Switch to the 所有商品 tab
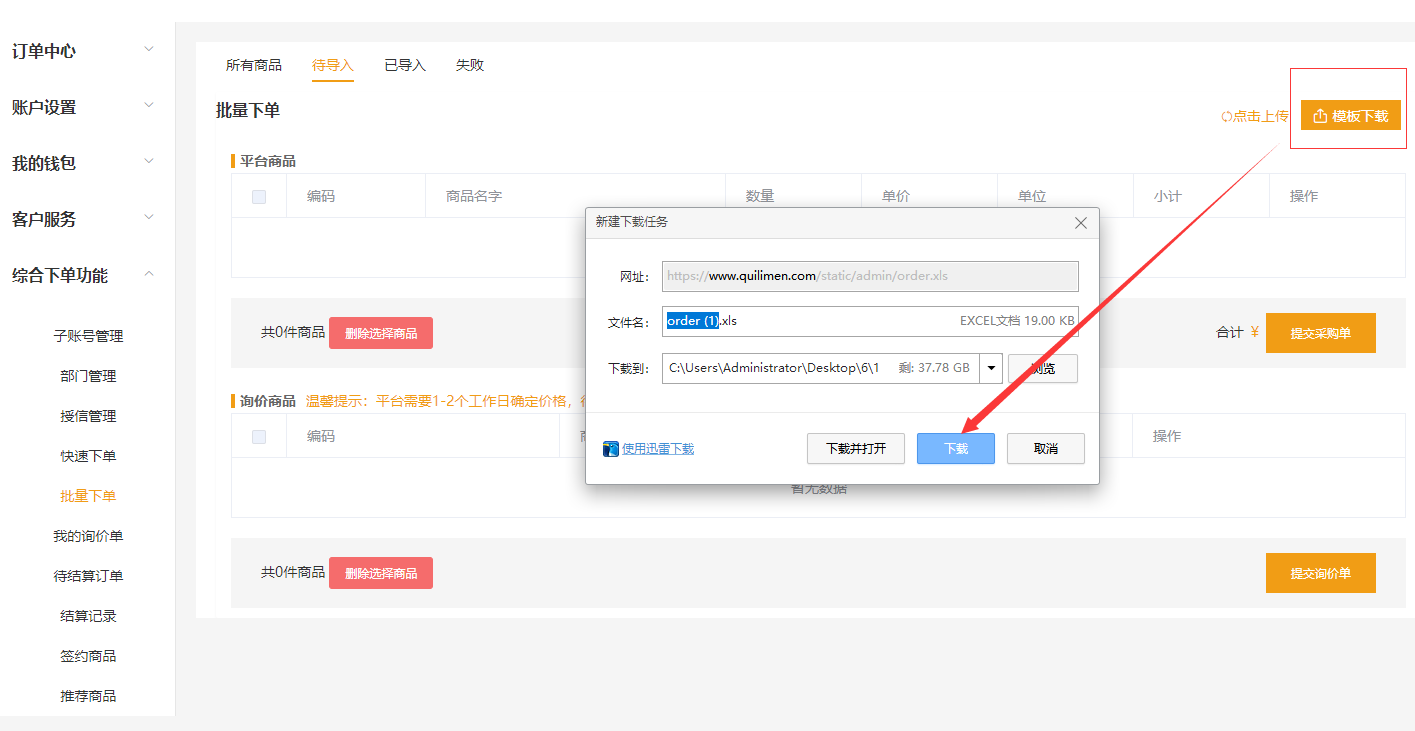 point(254,65)
